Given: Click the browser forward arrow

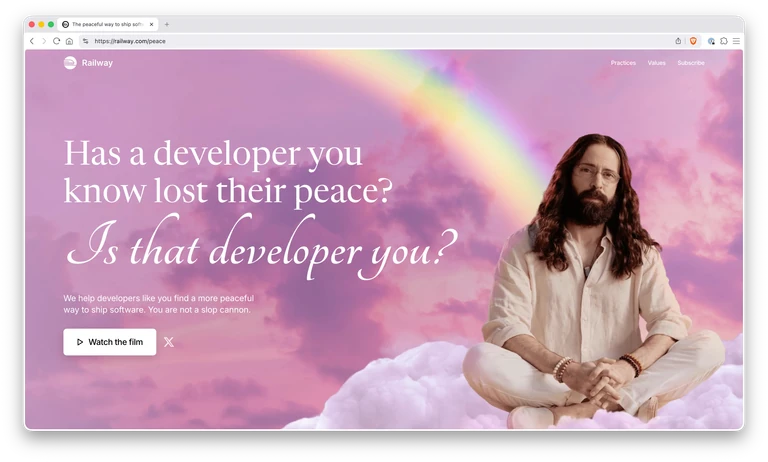Looking at the screenshot, I should (x=44, y=41).
